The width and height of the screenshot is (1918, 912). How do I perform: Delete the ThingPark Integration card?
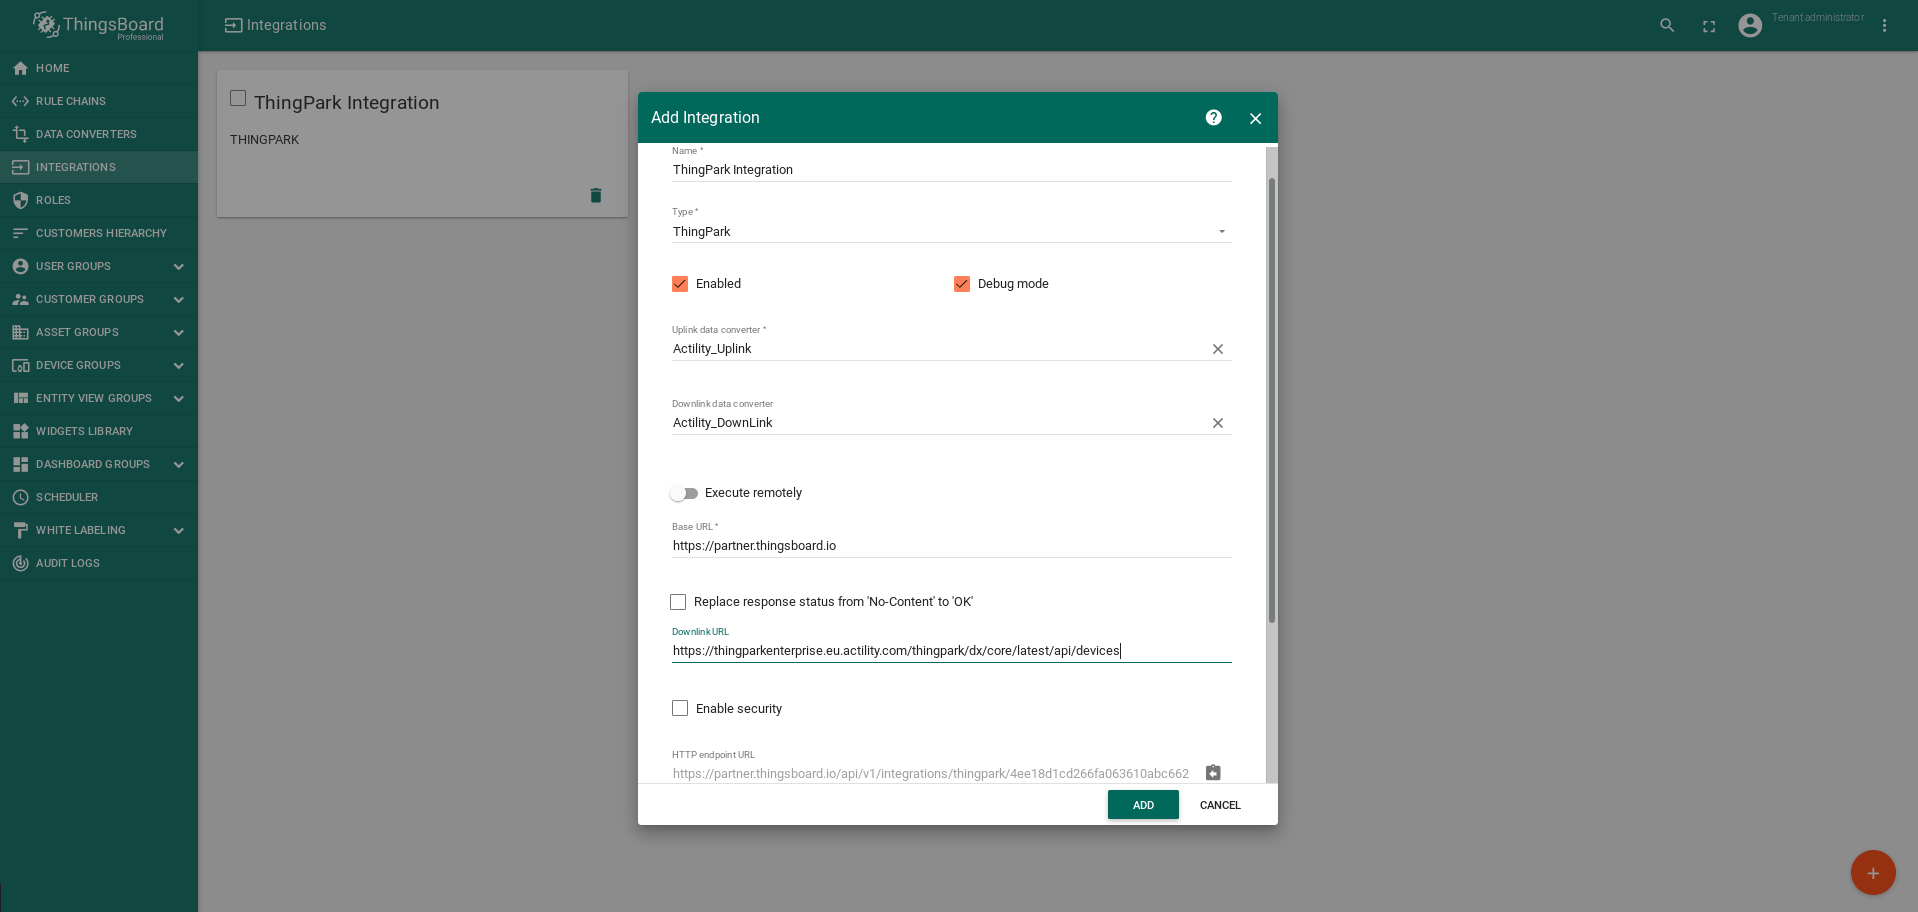pos(596,195)
